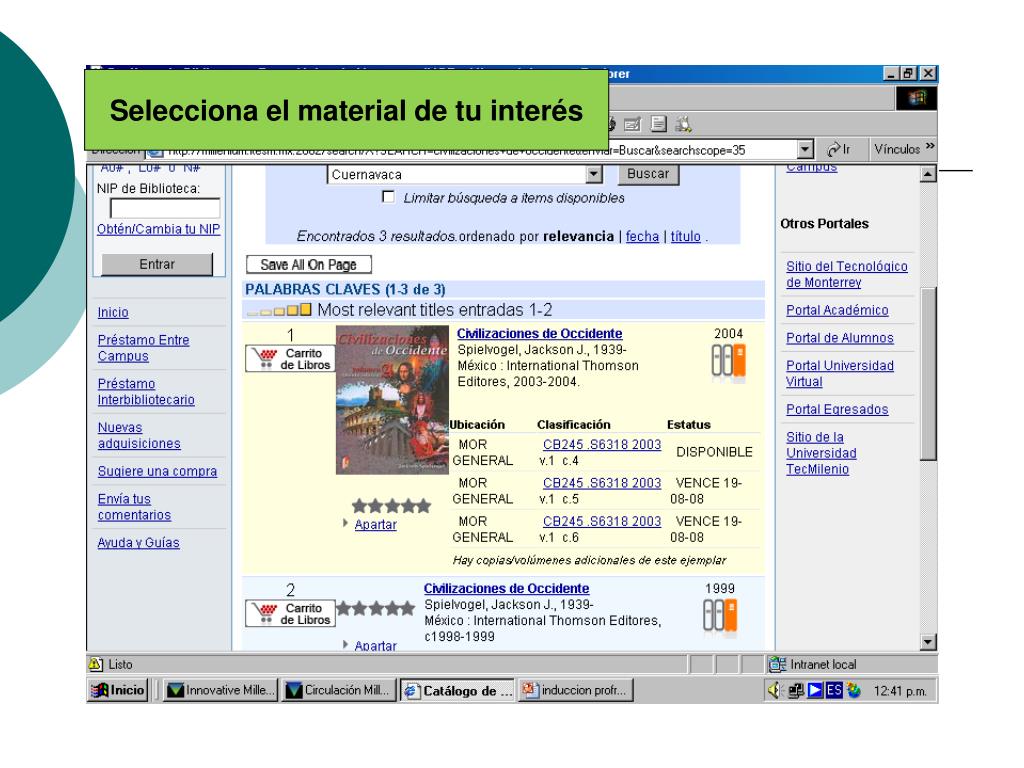Screen dimensions: 1024x768
Task: Click the book format icon under 2004
Action: (x=728, y=361)
